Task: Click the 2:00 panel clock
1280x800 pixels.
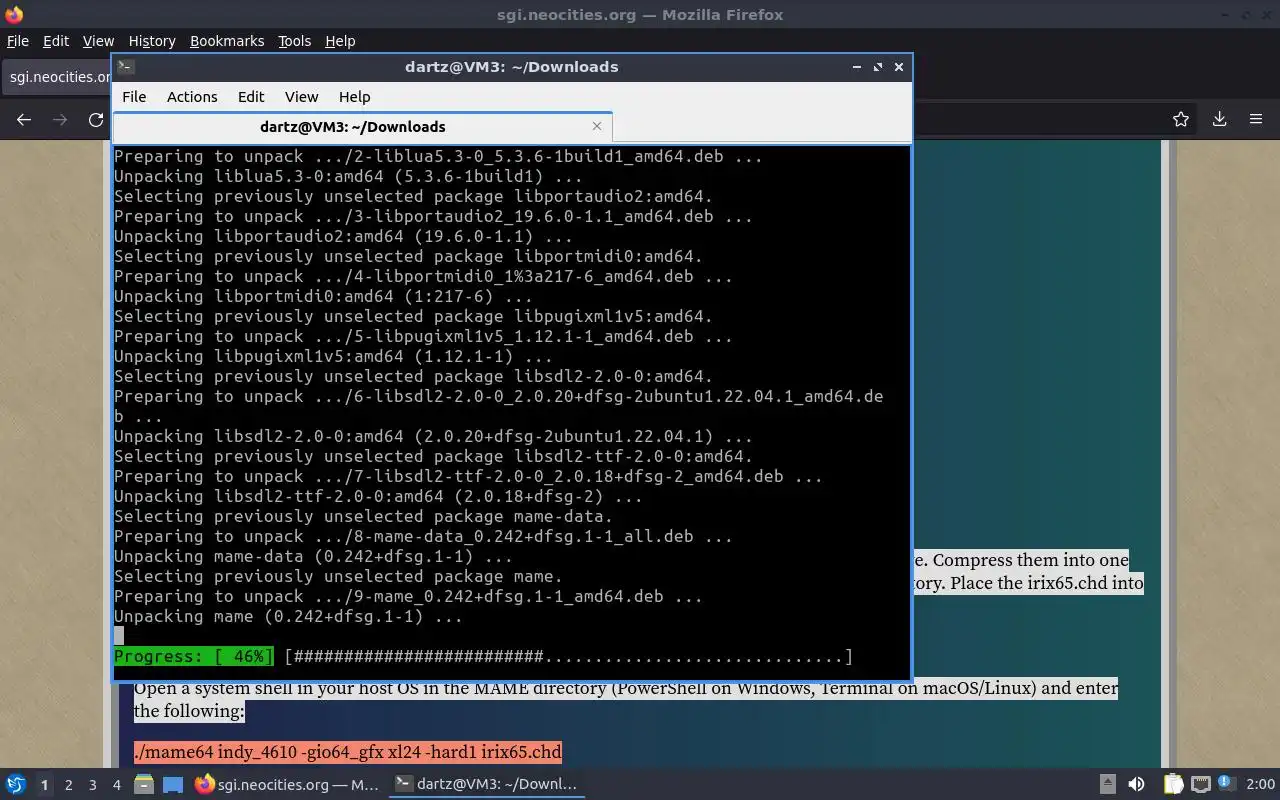Action: point(1260,785)
